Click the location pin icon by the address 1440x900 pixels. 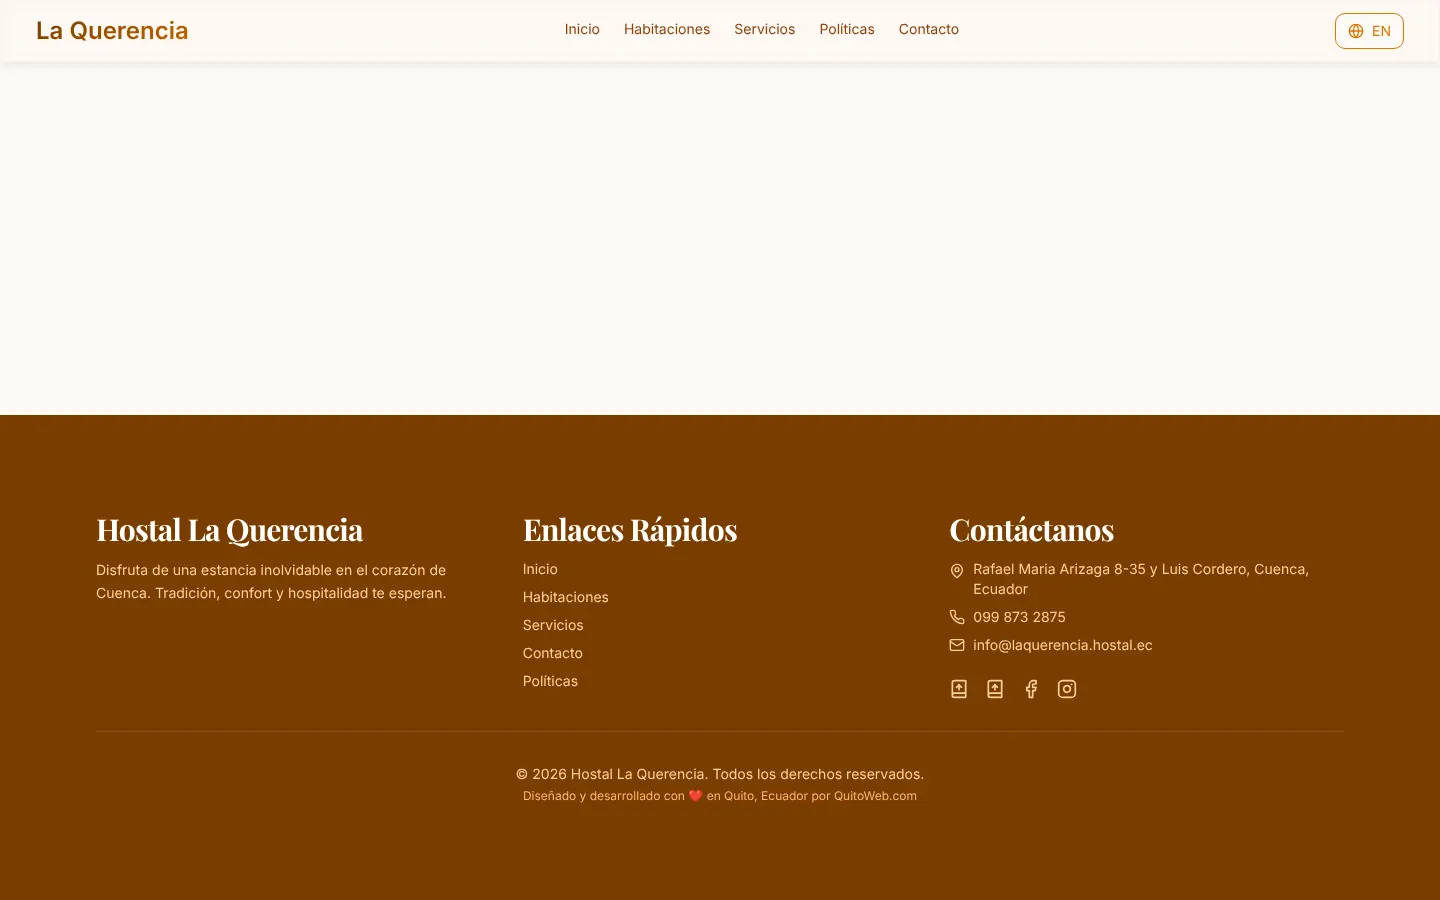957,571
